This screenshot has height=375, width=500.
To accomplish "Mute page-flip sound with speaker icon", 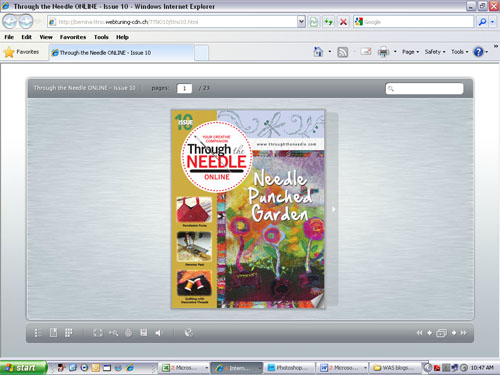I will (x=158, y=333).
